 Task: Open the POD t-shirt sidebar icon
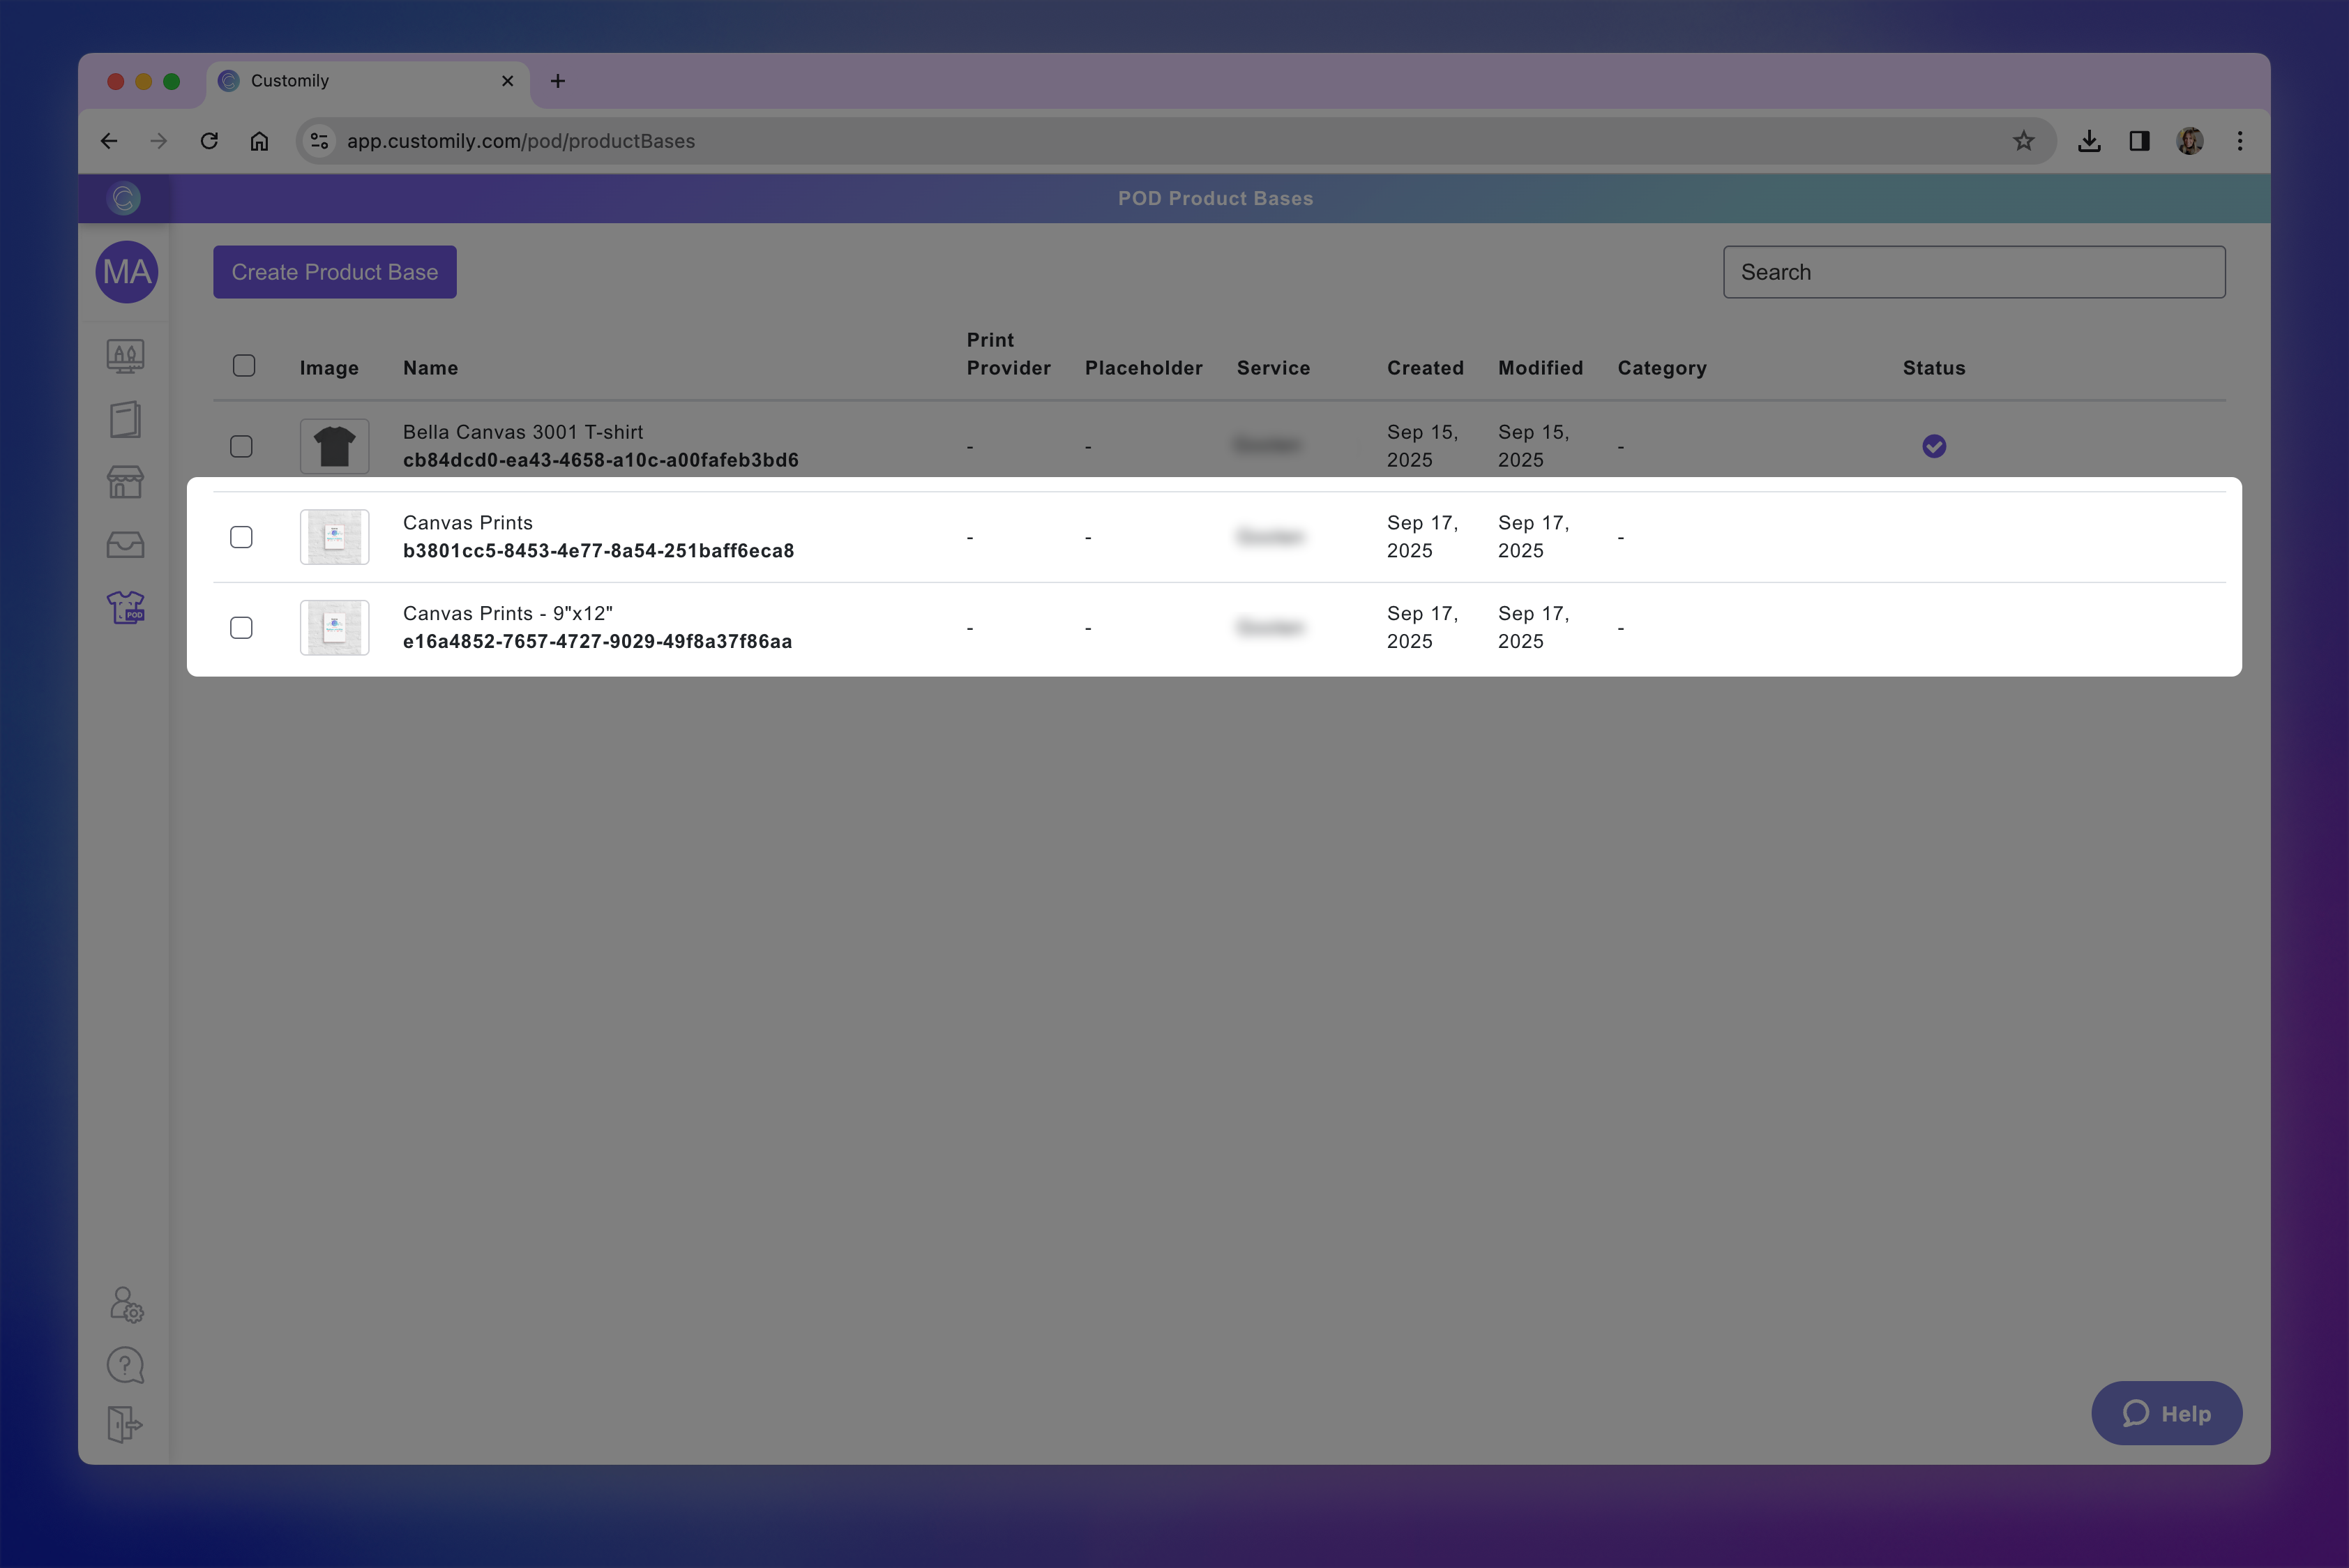pyautogui.click(x=126, y=607)
